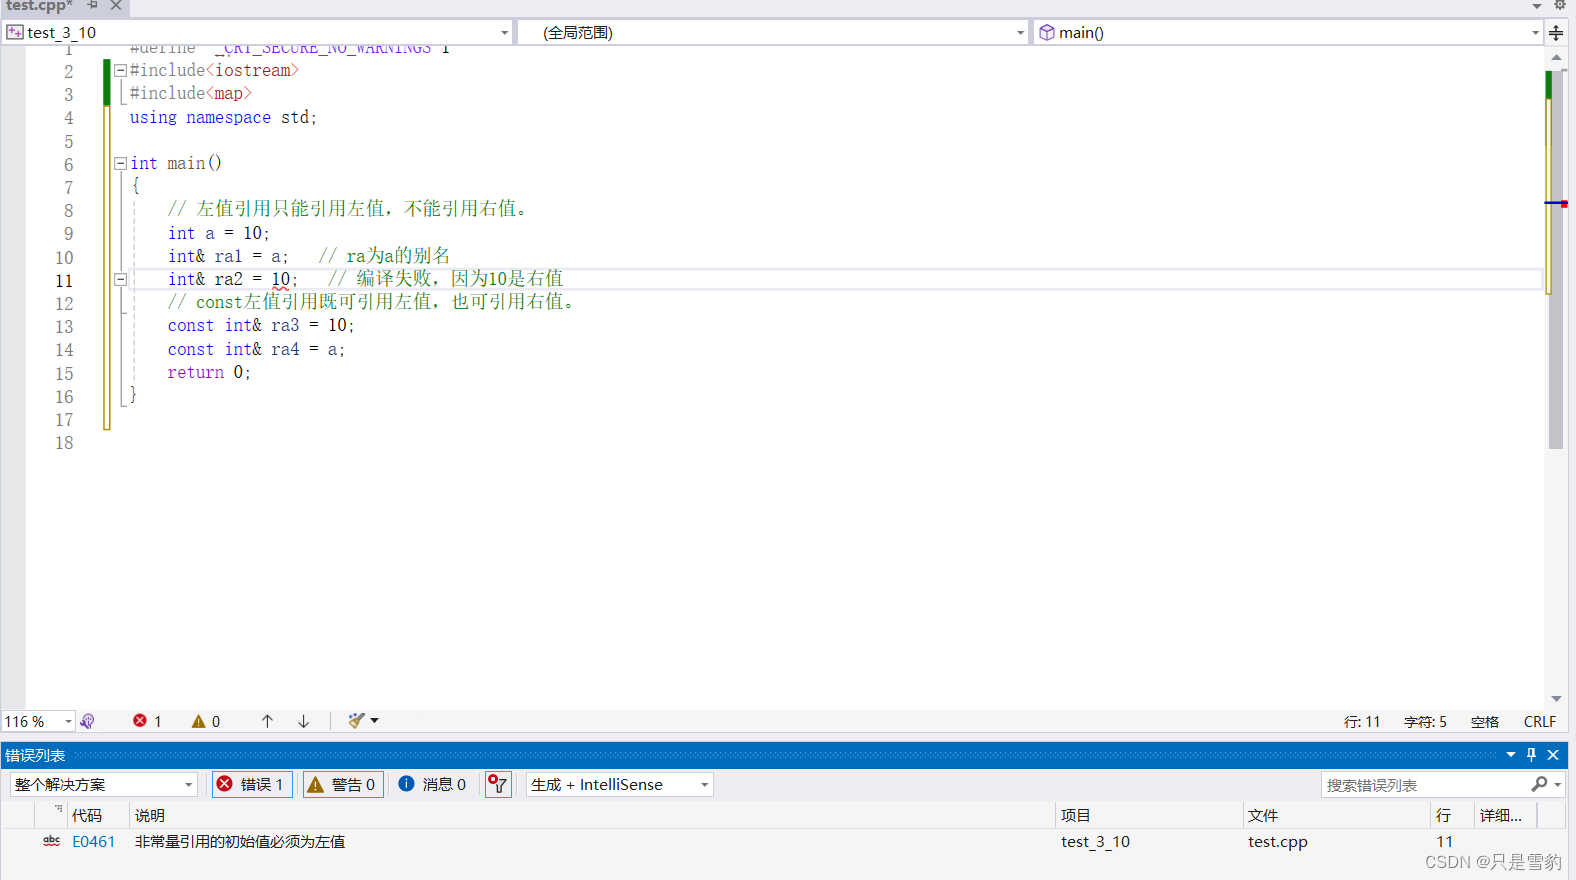Open the IntelliSense health indicator icon
This screenshot has height=880, width=1576.
87,721
